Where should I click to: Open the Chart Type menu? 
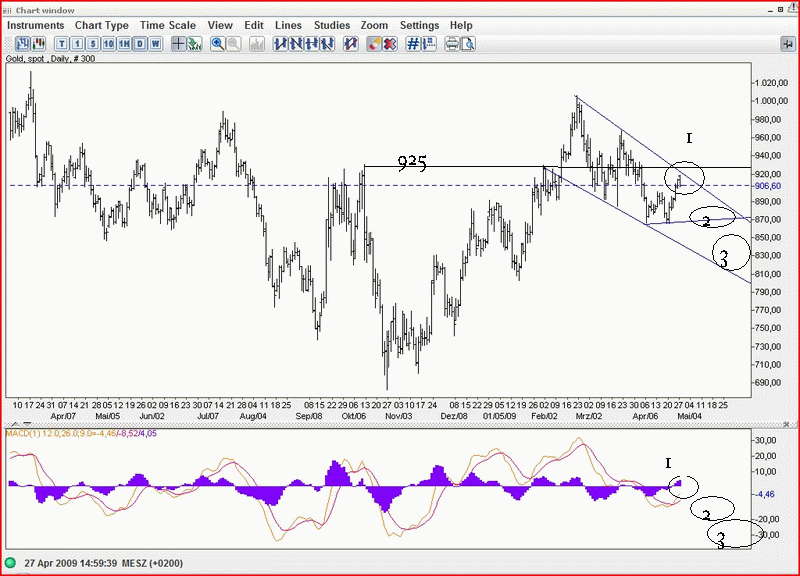(102, 25)
